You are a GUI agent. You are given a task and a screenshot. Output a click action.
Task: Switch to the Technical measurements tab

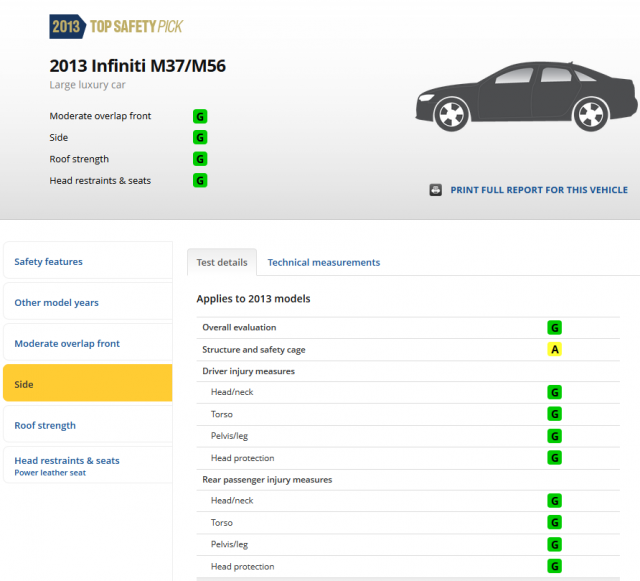click(x=324, y=262)
